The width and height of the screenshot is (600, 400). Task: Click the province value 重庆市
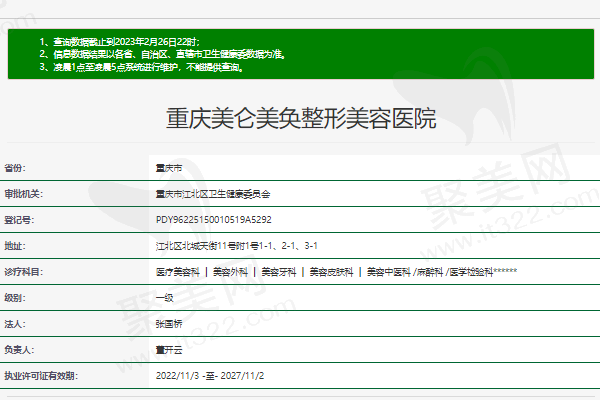coord(169,168)
